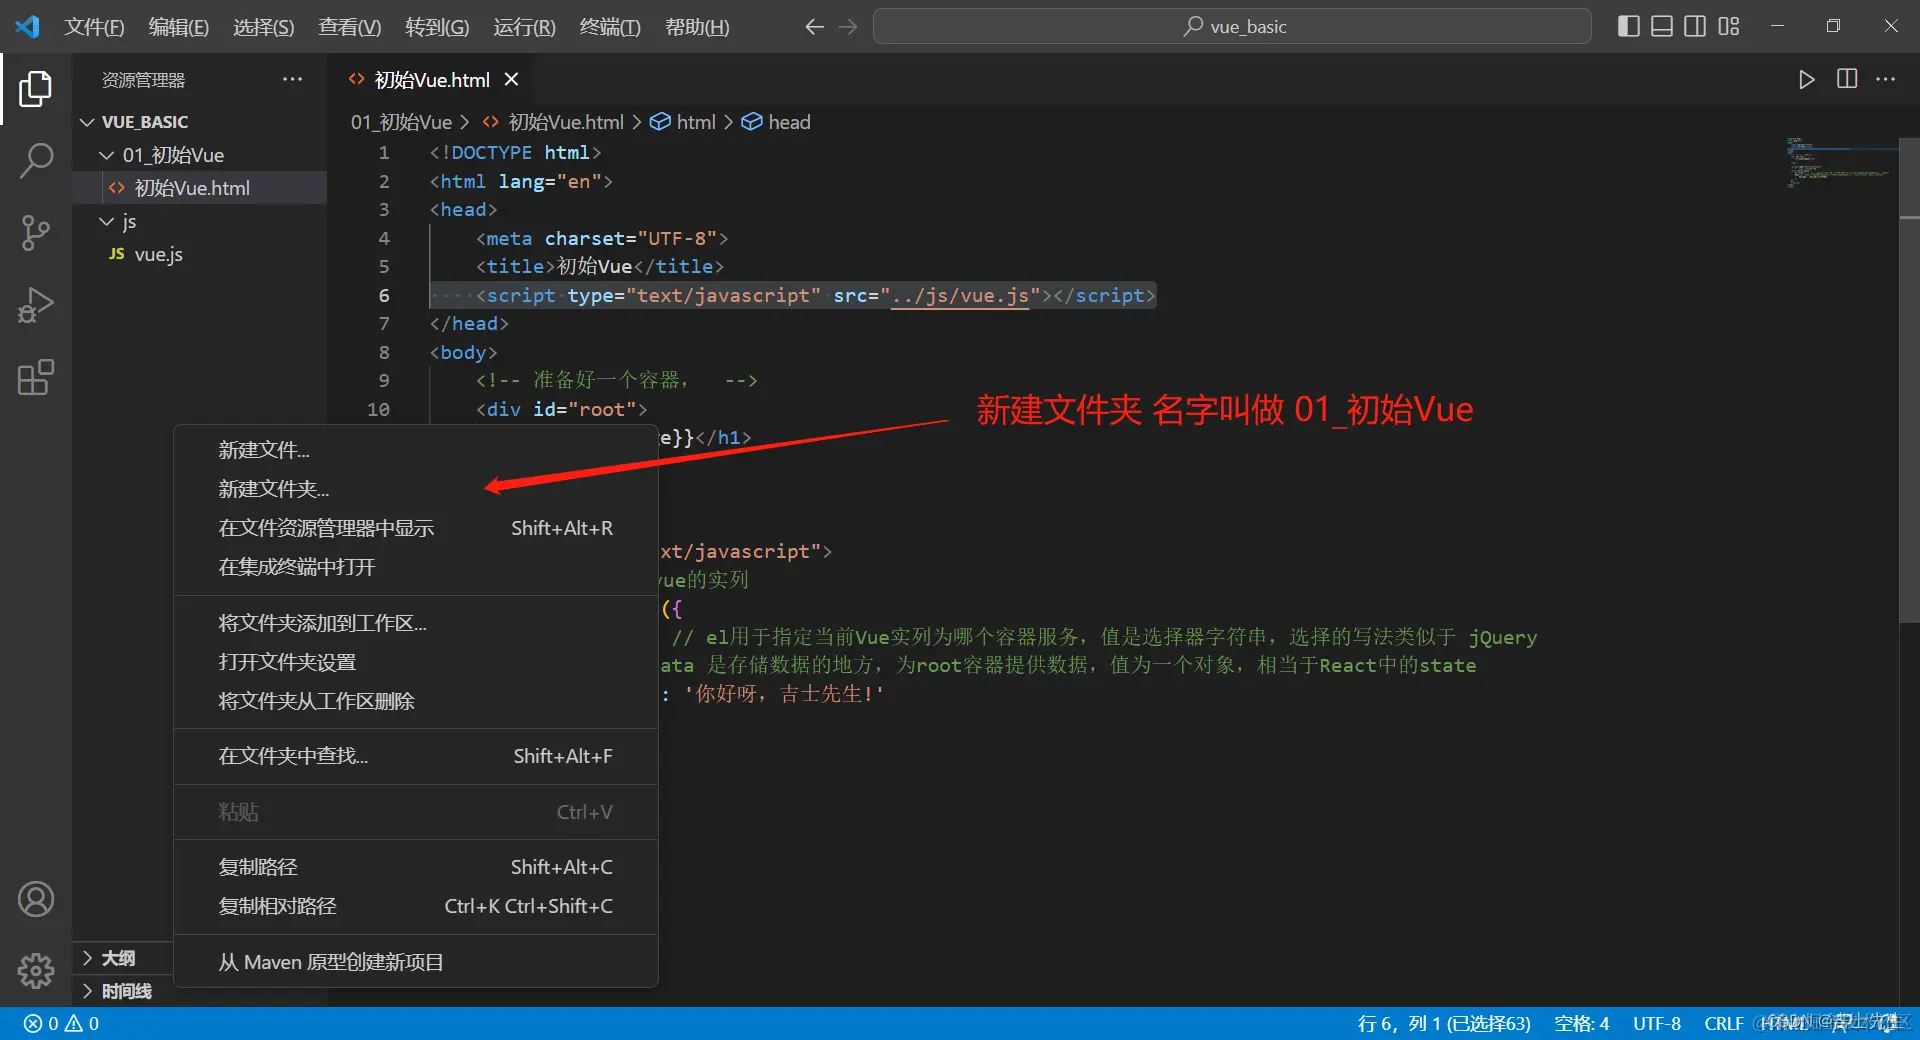Open the Manage gear settings icon
The height and width of the screenshot is (1040, 1920).
[x=36, y=970]
